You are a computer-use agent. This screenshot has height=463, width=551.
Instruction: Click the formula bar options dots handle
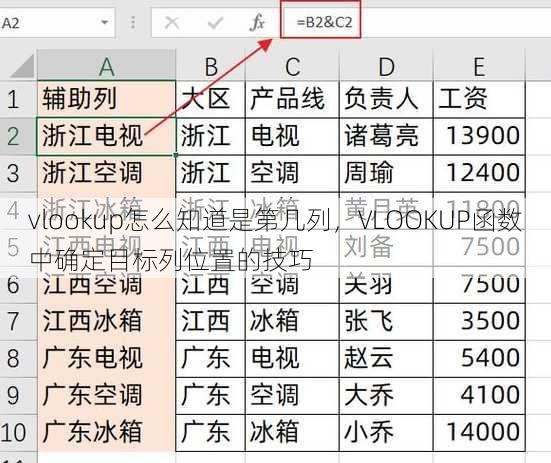(133, 23)
